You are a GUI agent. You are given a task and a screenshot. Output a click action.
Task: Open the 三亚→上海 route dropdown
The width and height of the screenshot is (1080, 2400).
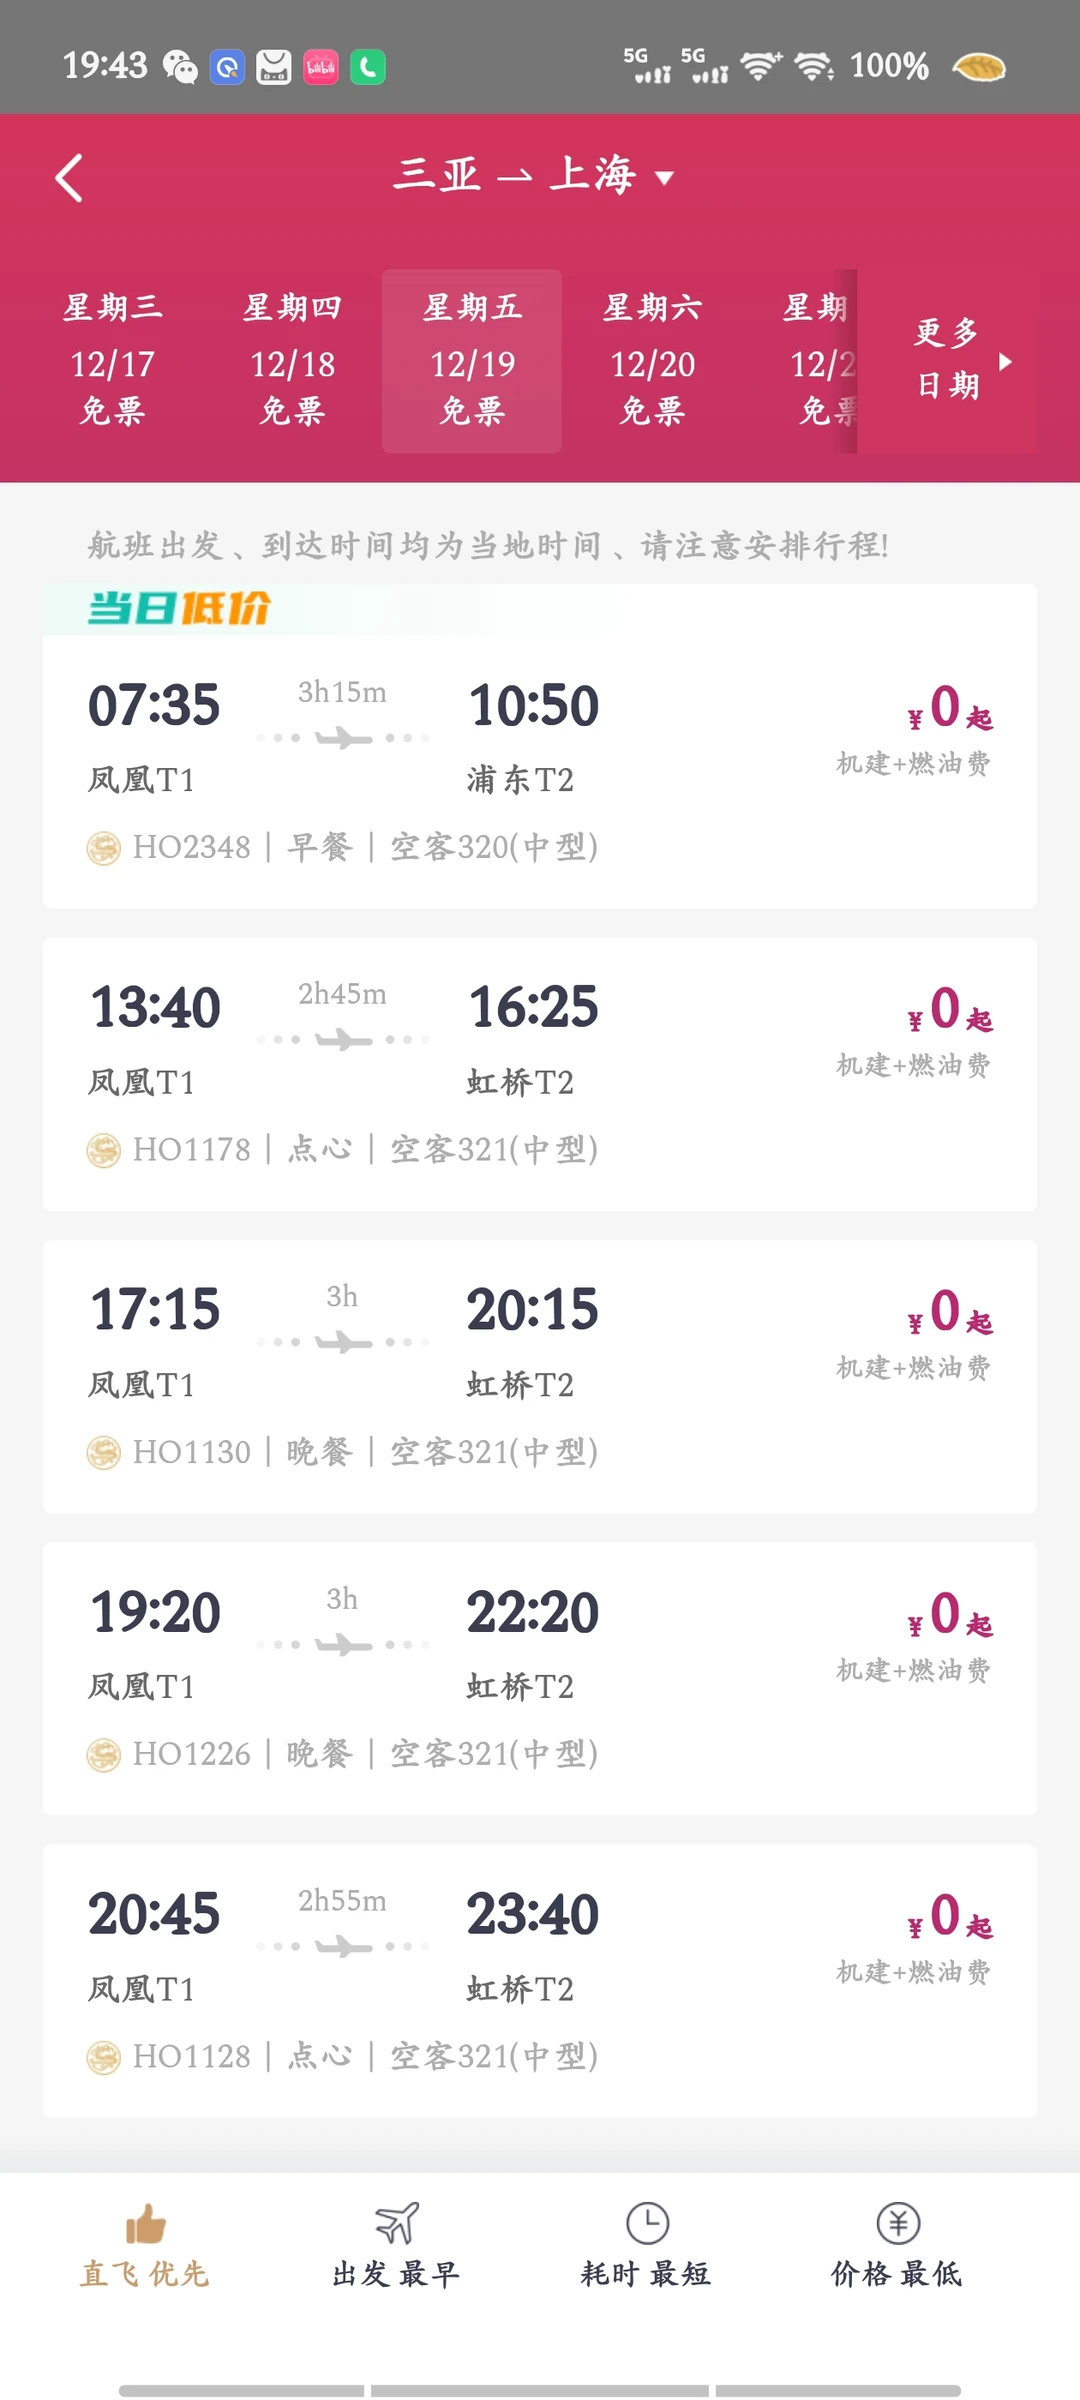coord(534,176)
